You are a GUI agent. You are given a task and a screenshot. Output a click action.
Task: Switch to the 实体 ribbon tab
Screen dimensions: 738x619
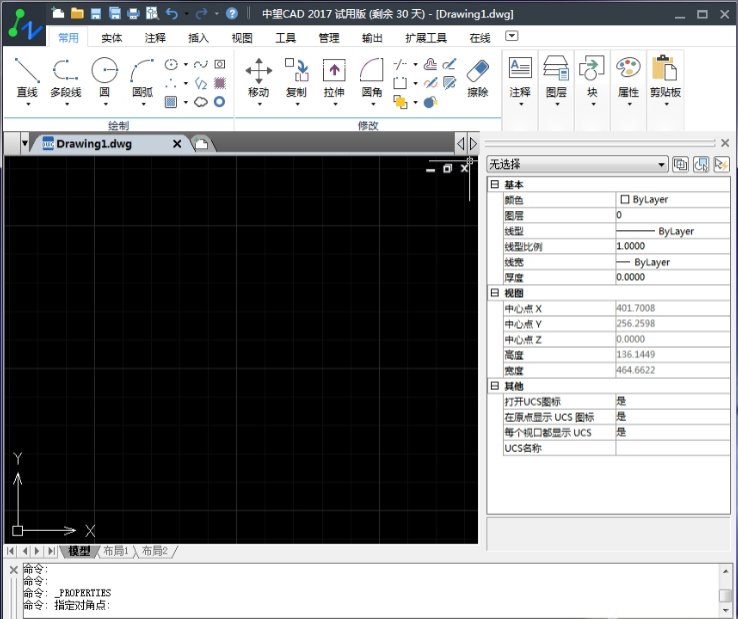click(112, 38)
